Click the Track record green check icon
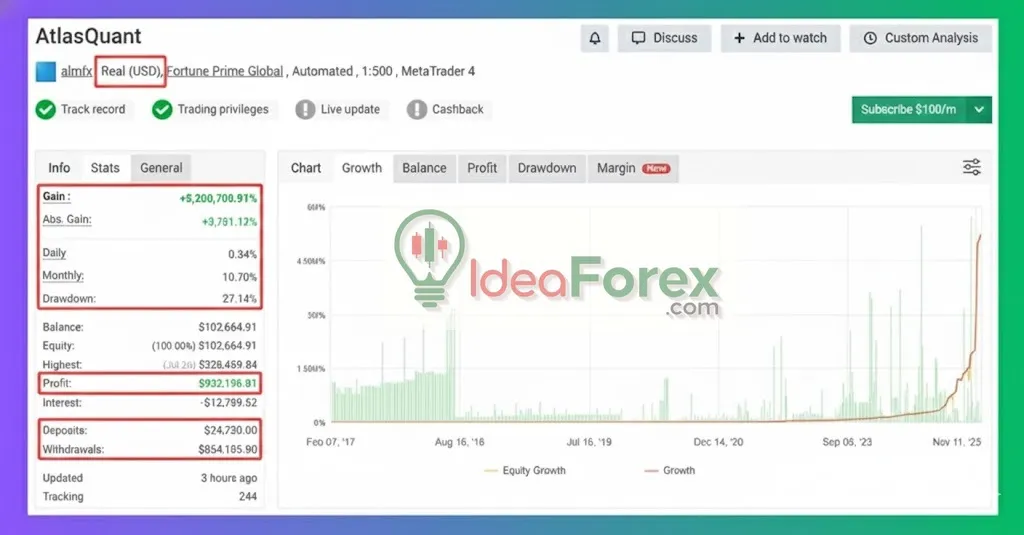Screen dimensions: 1024x535 tap(46, 110)
